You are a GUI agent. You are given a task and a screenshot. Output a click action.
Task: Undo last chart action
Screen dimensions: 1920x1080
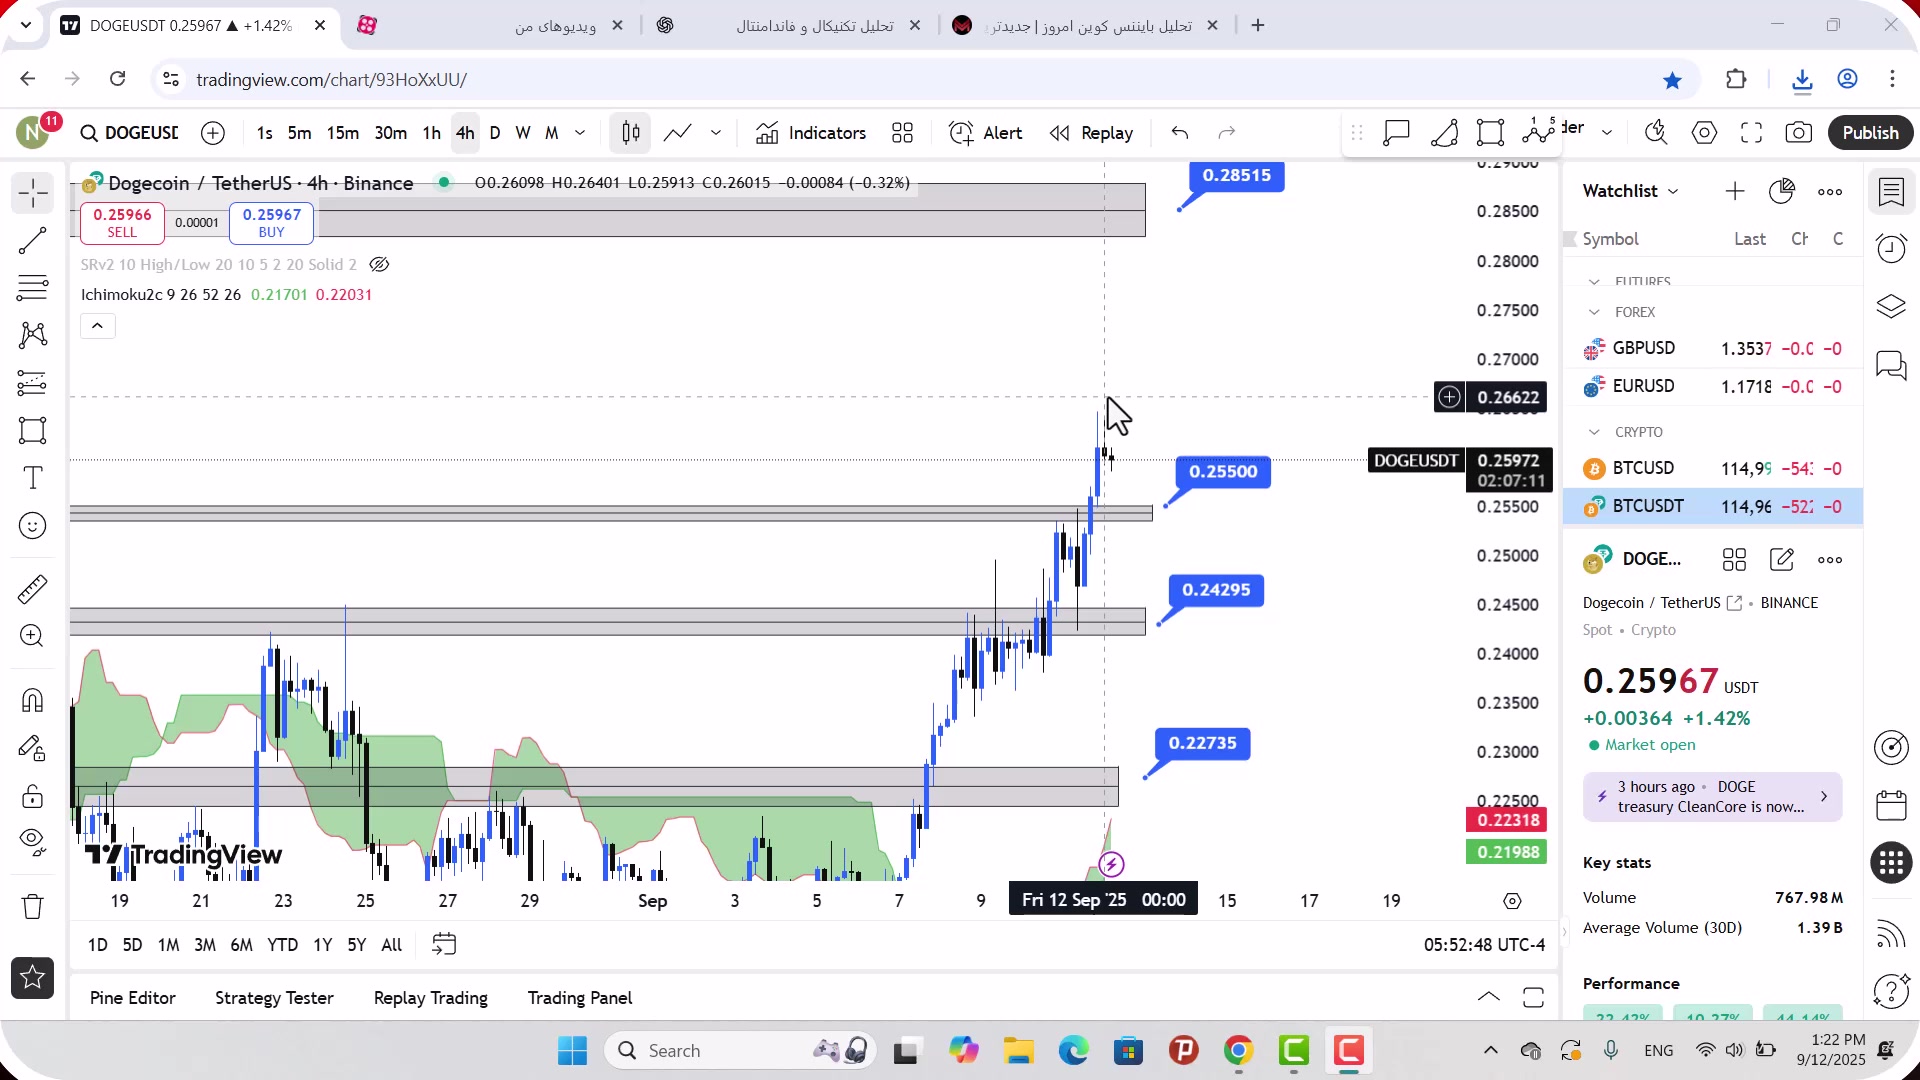point(1180,133)
